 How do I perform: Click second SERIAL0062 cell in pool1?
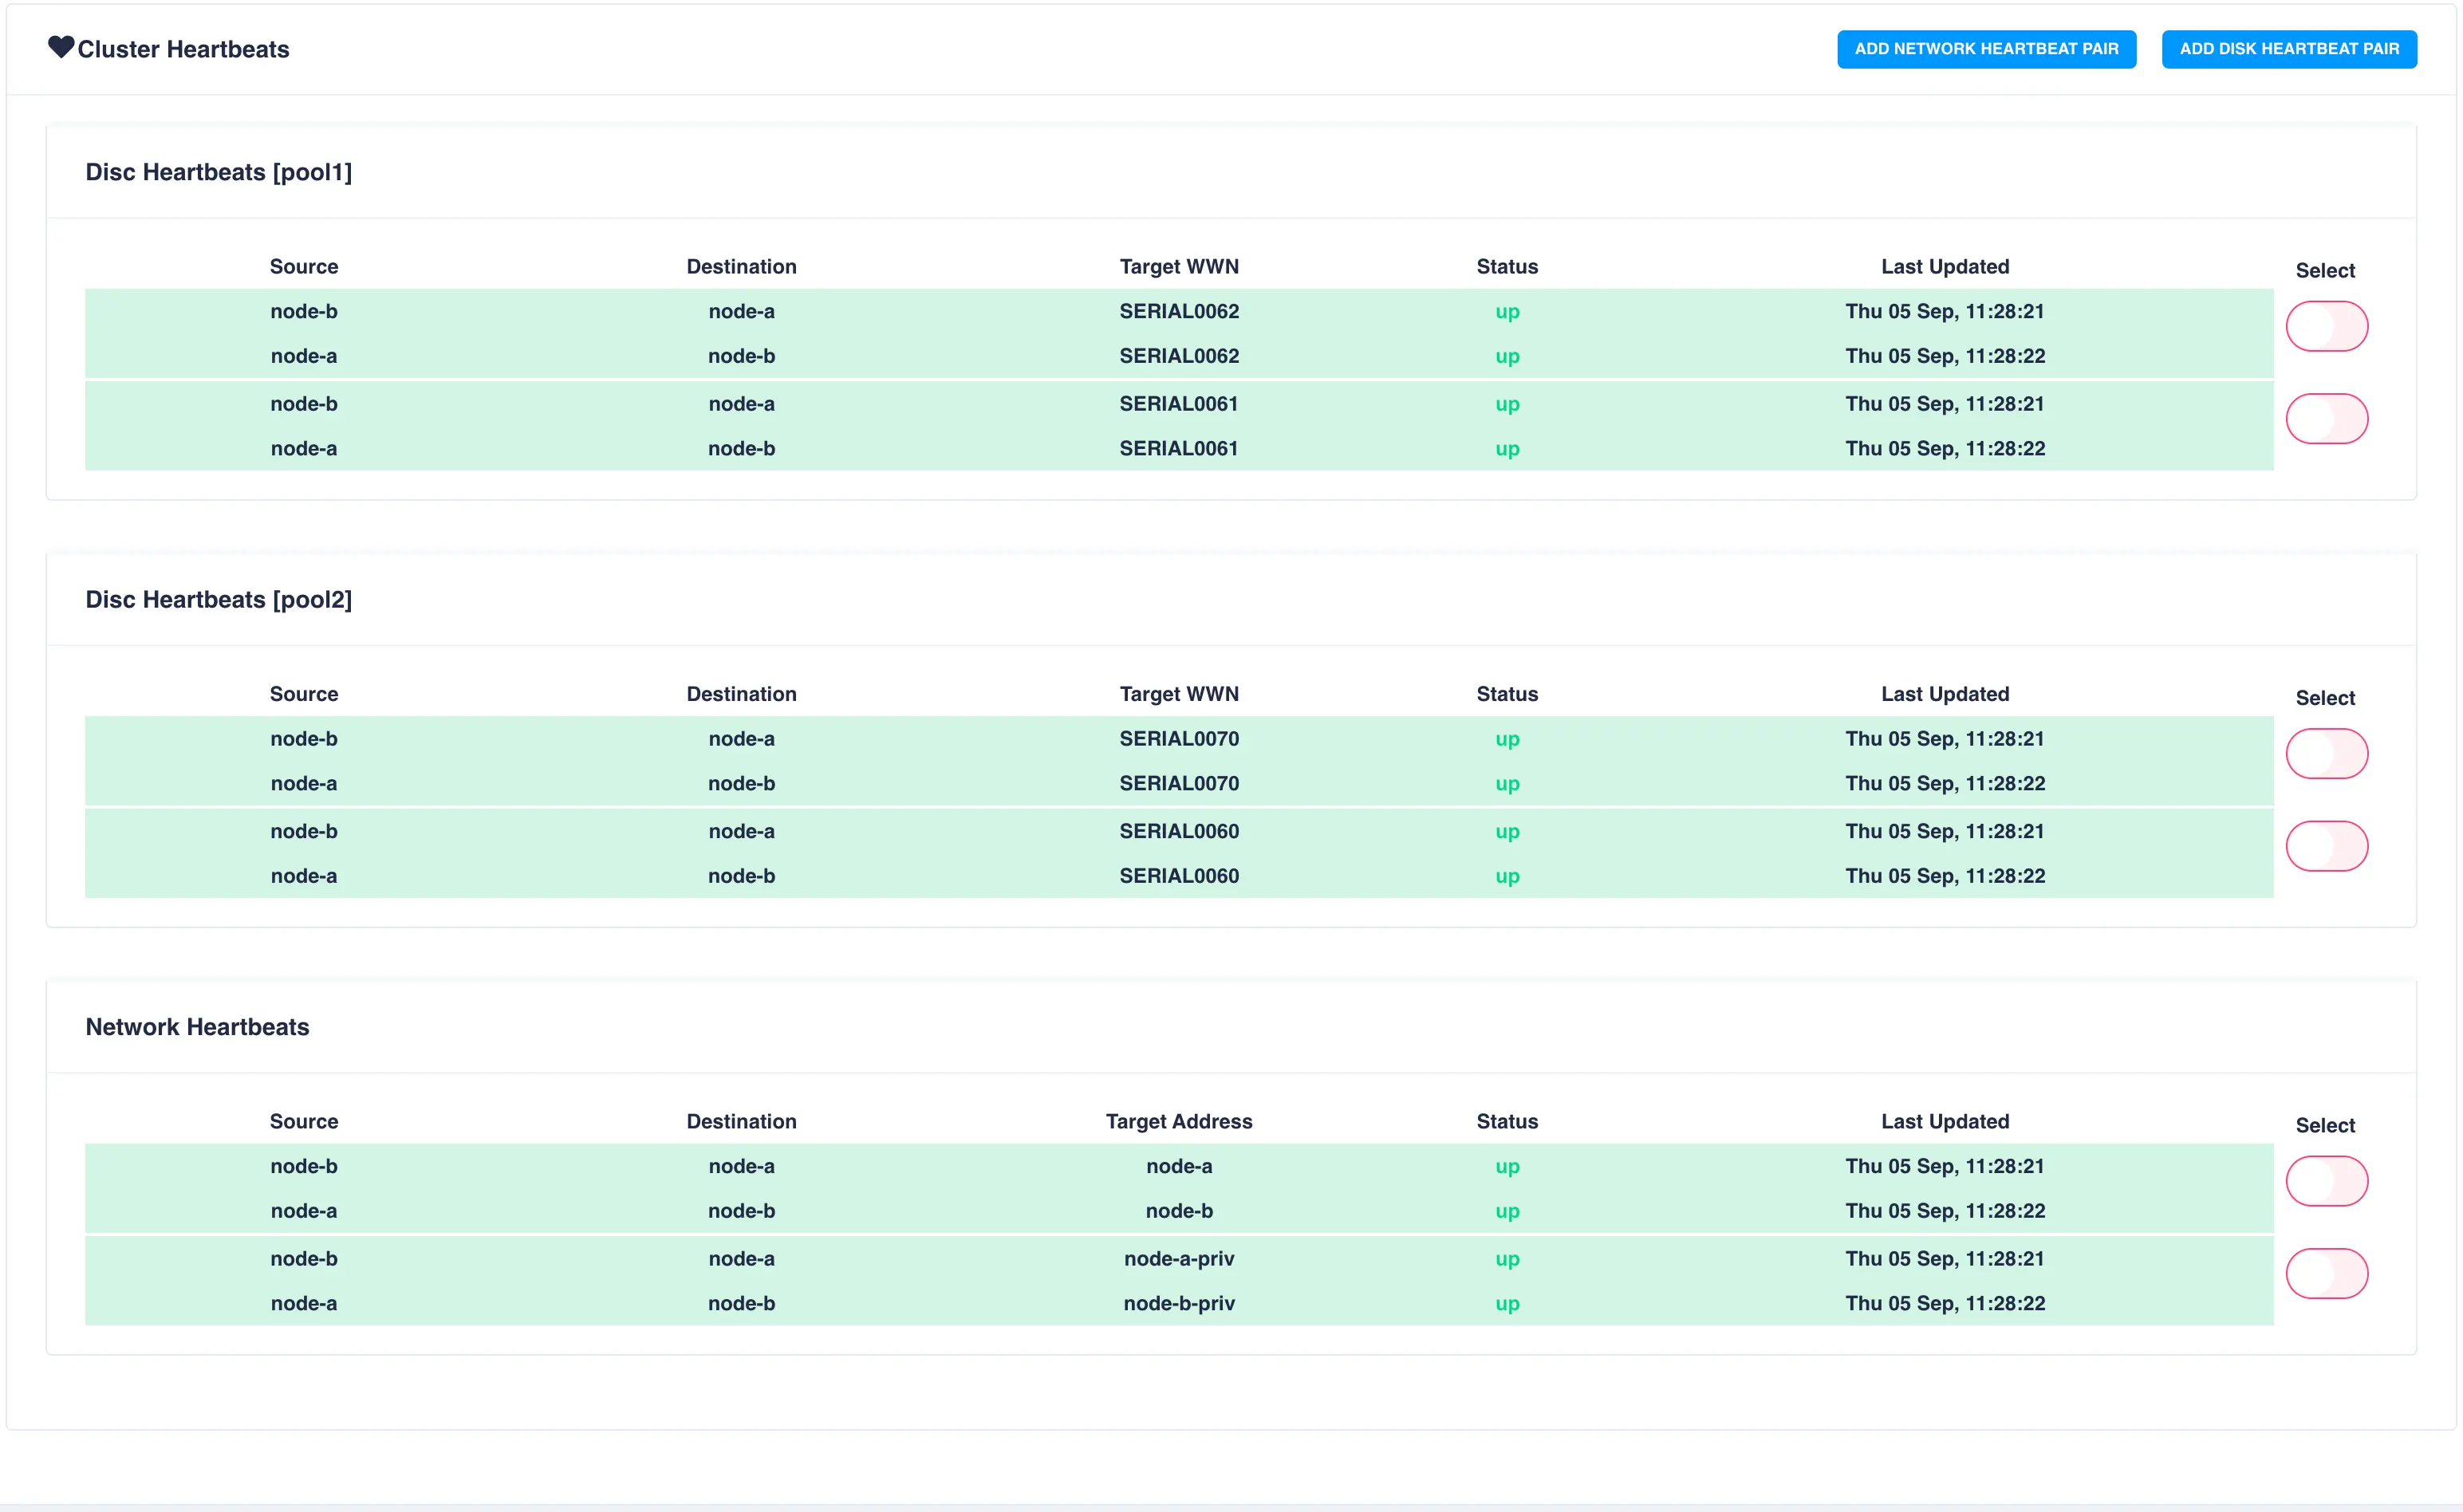pos(1179,356)
